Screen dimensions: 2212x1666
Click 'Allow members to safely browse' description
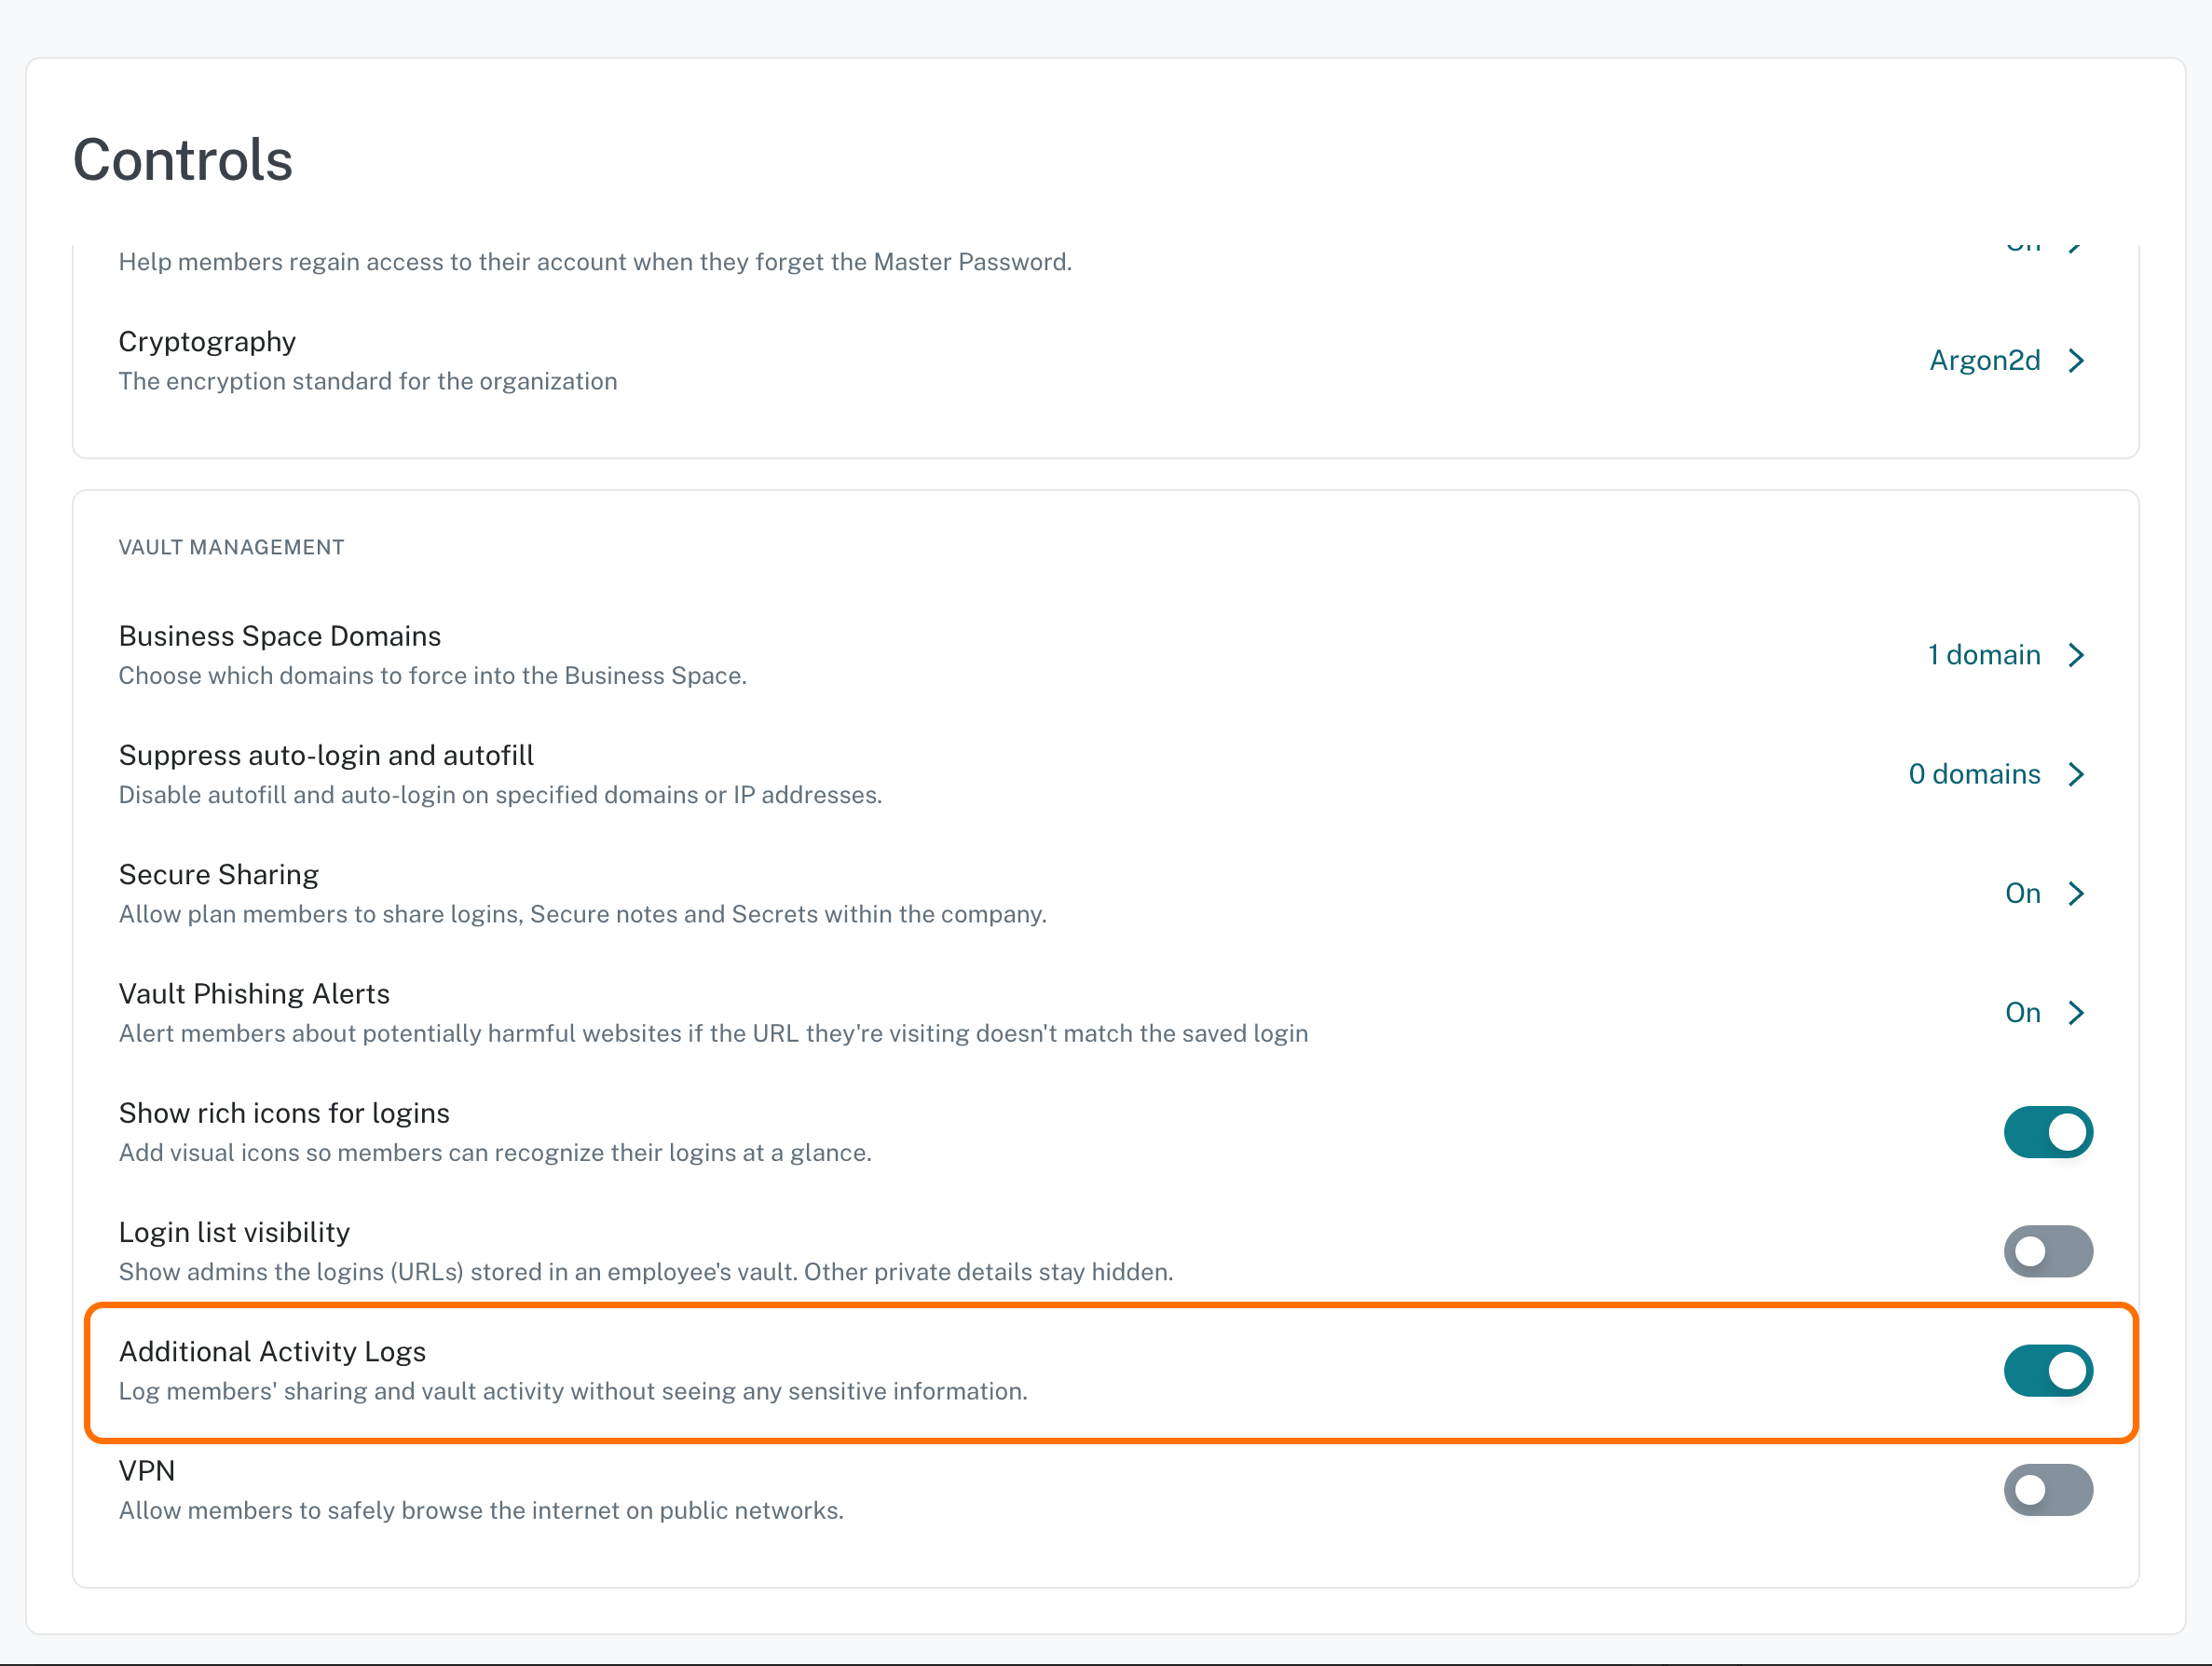481,1510
